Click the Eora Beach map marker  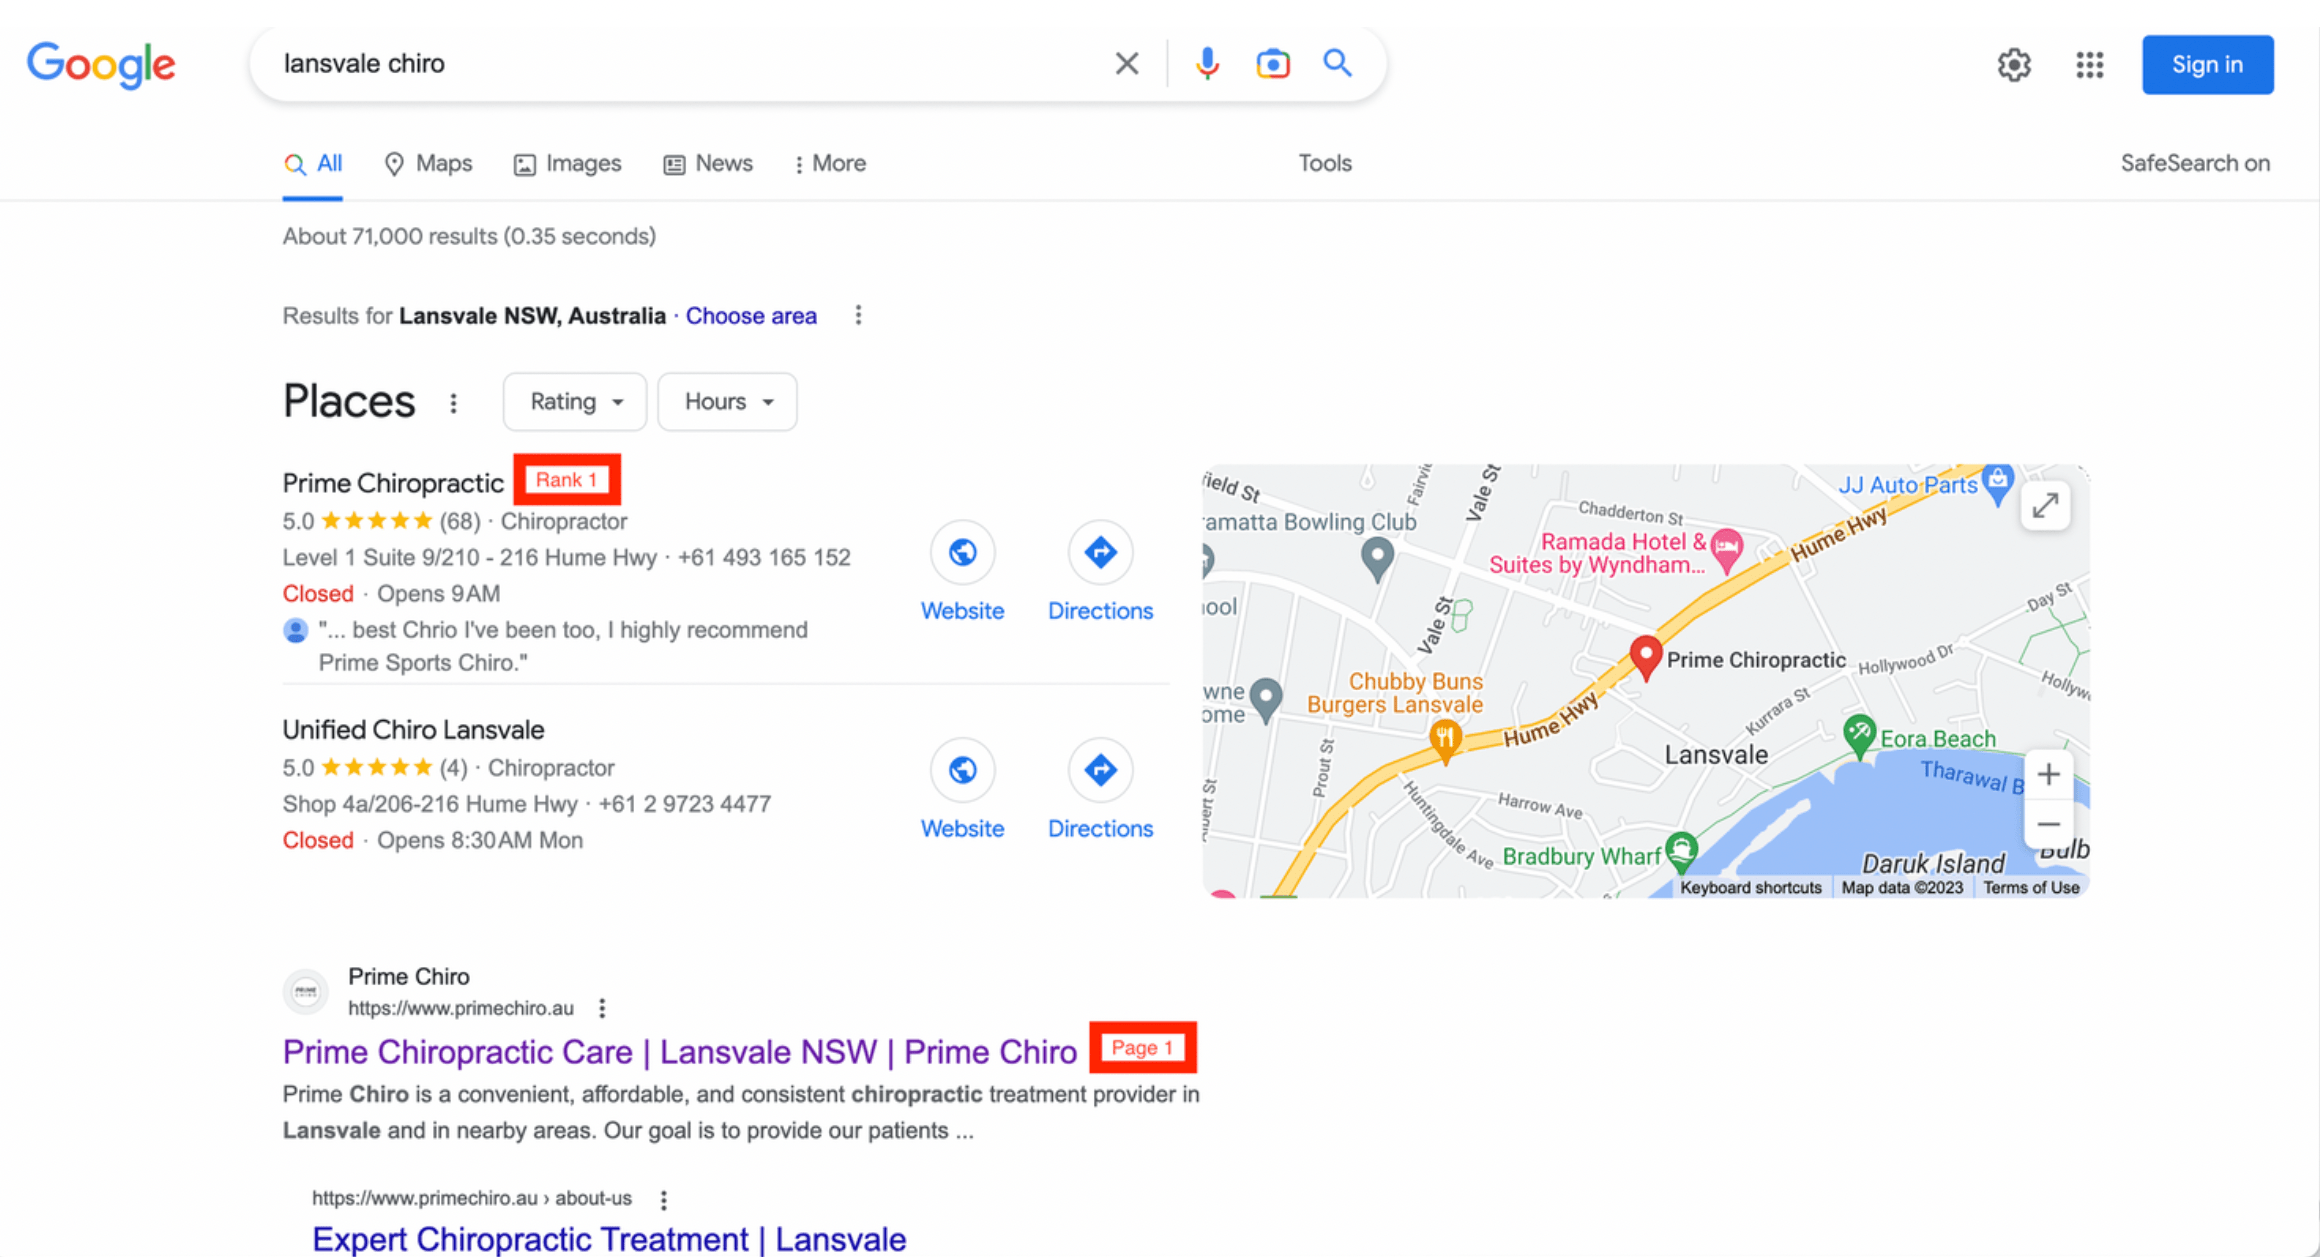(1858, 735)
